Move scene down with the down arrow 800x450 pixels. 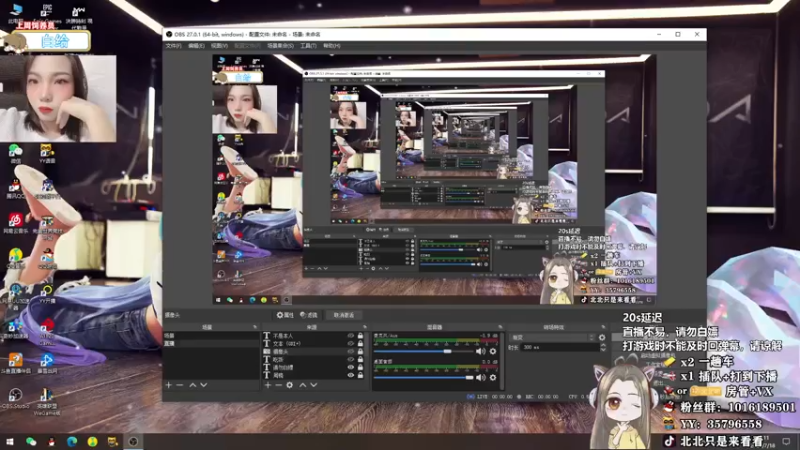click(x=204, y=385)
